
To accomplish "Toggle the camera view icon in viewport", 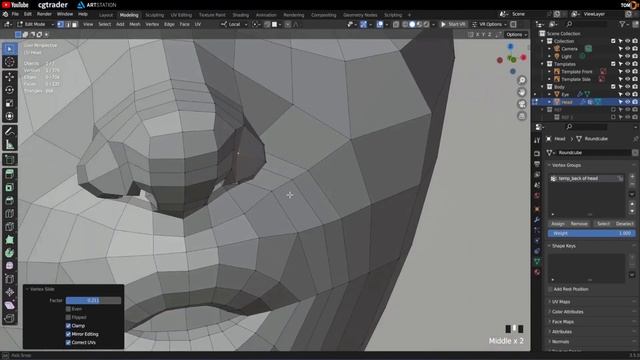I will (x=522, y=104).
